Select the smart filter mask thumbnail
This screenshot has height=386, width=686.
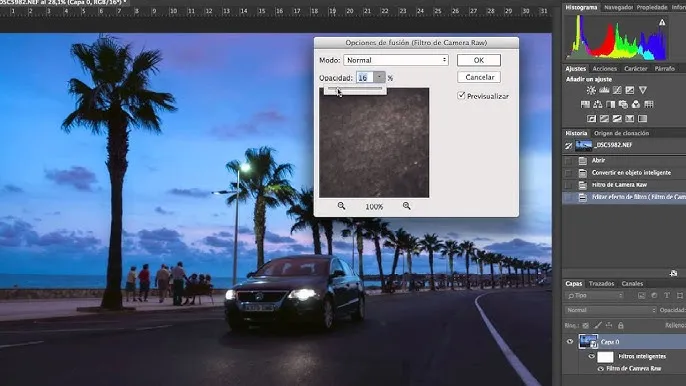pos(606,357)
